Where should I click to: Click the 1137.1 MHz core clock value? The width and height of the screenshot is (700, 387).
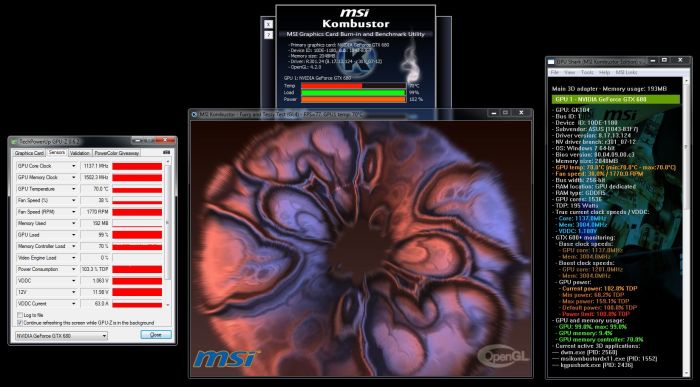click(x=94, y=166)
